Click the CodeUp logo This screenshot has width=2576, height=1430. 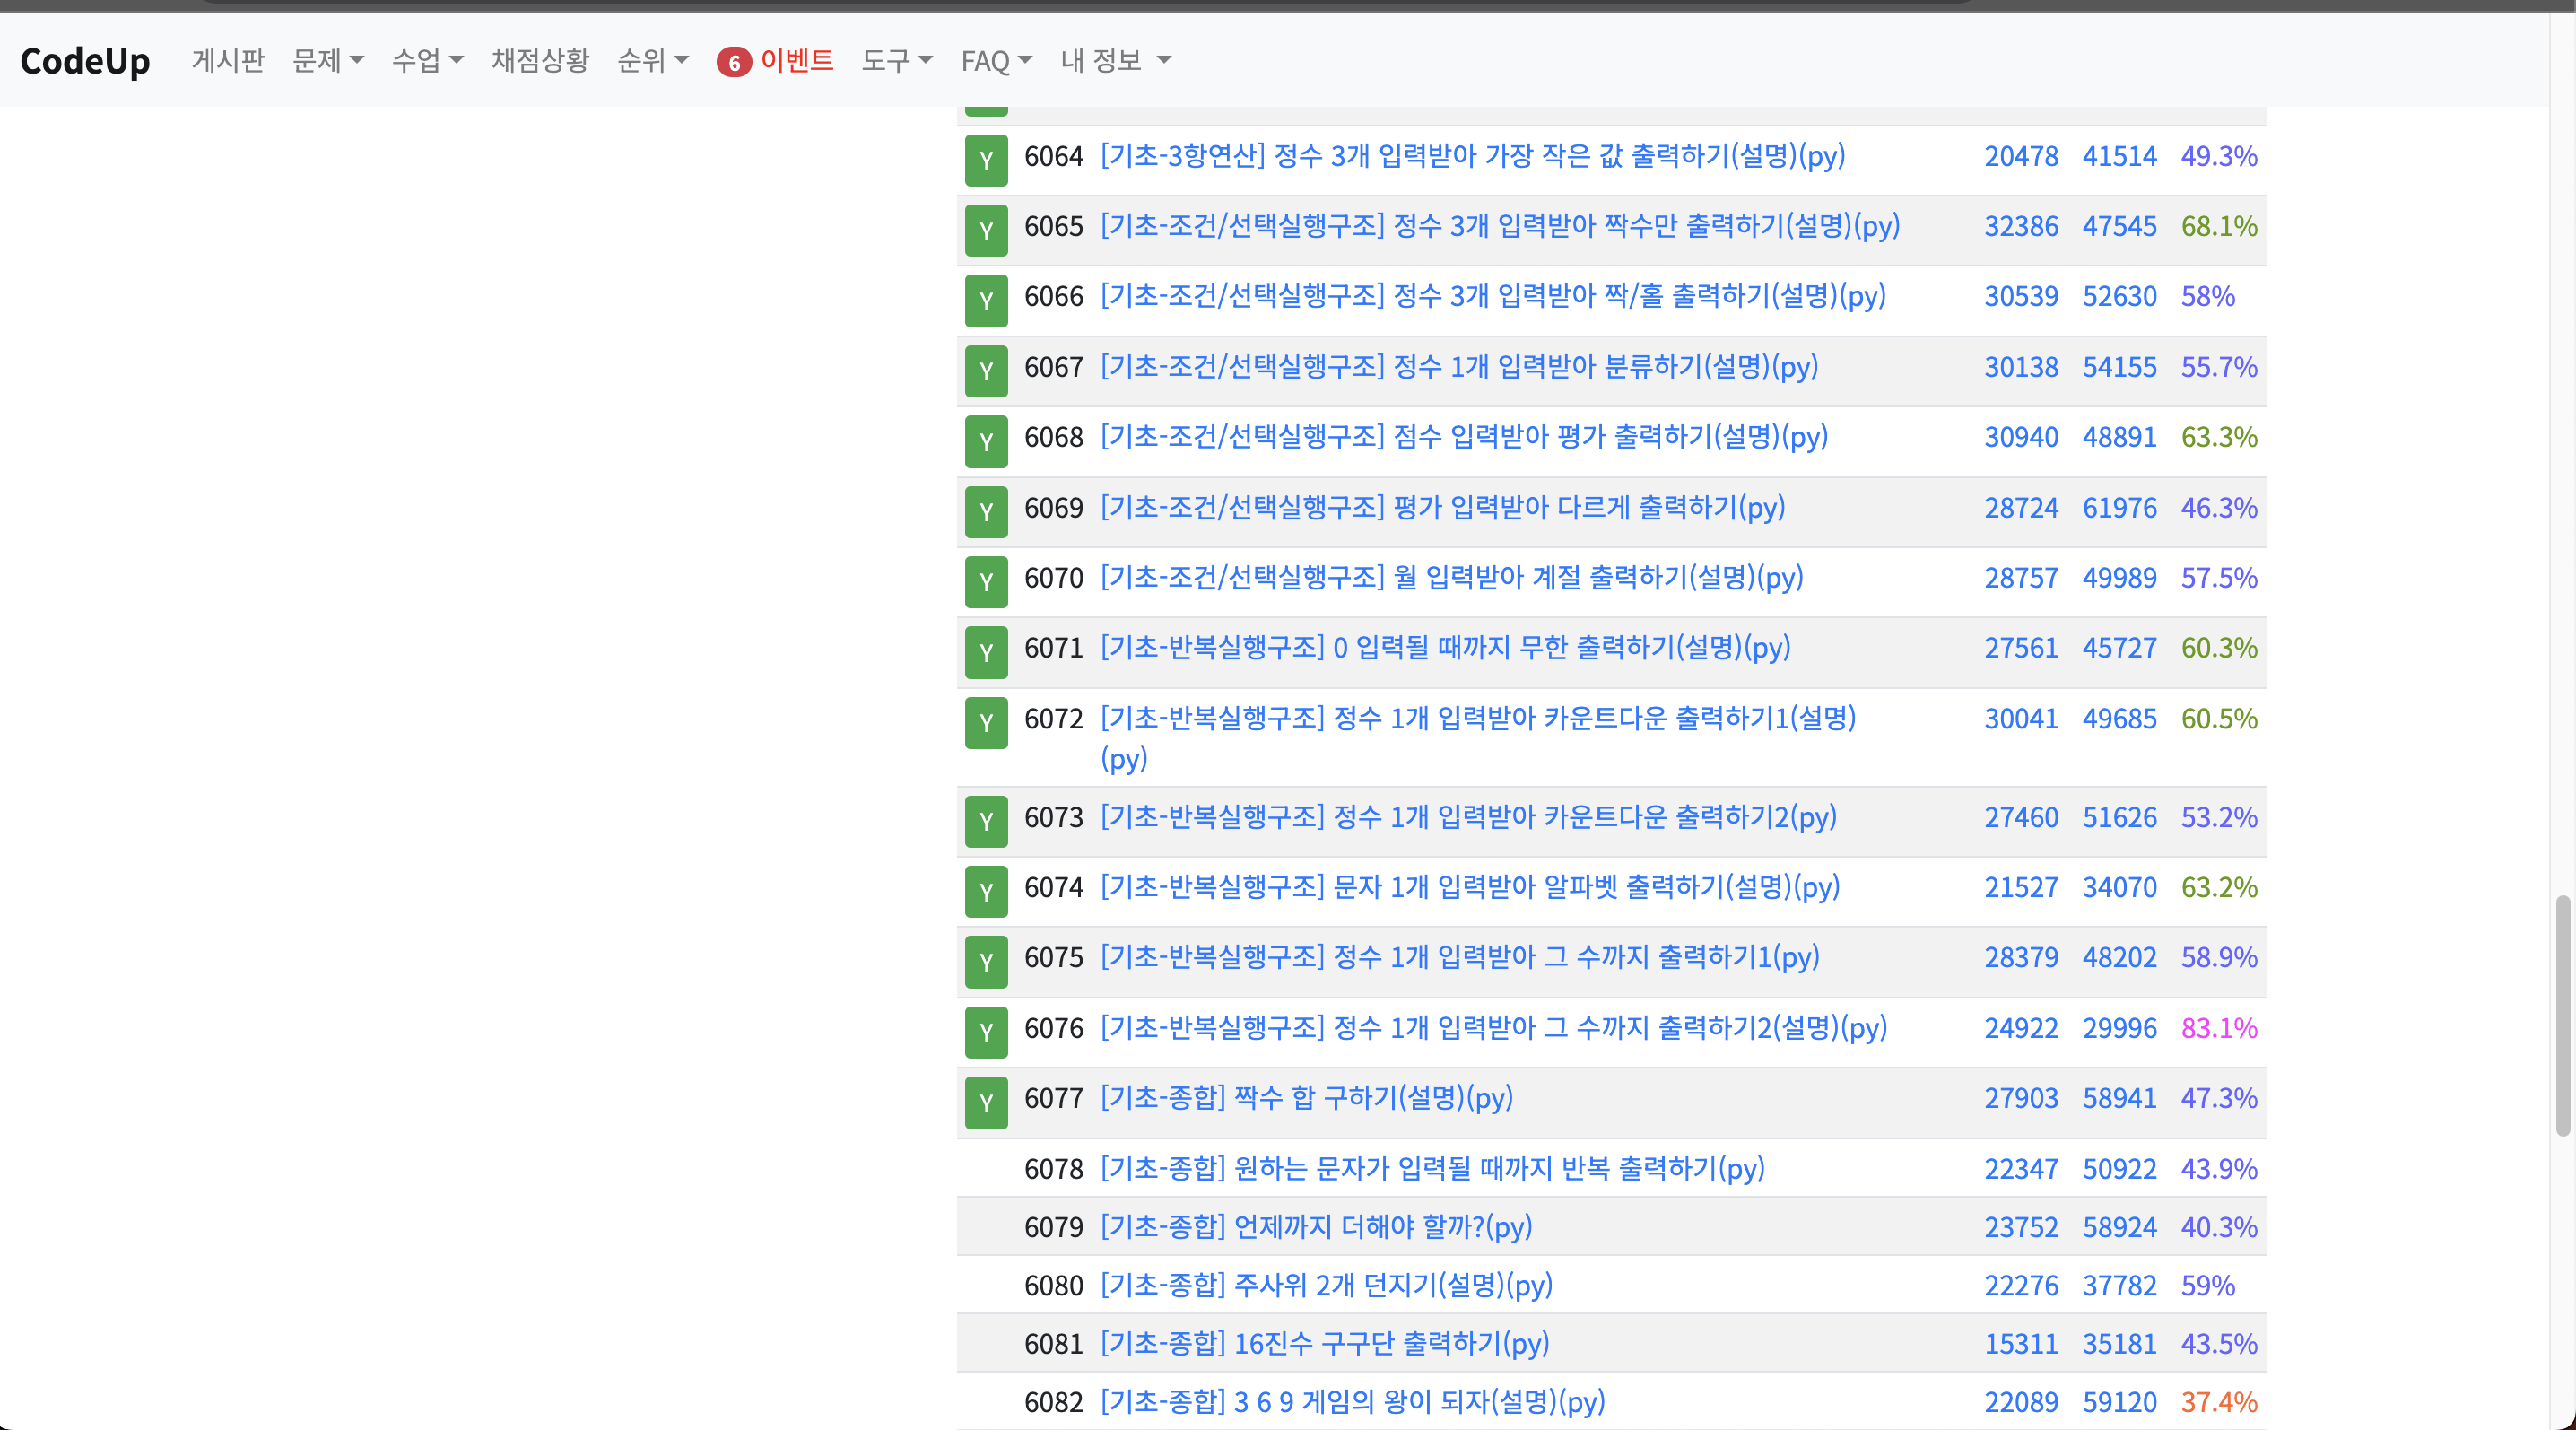tap(85, 60)
